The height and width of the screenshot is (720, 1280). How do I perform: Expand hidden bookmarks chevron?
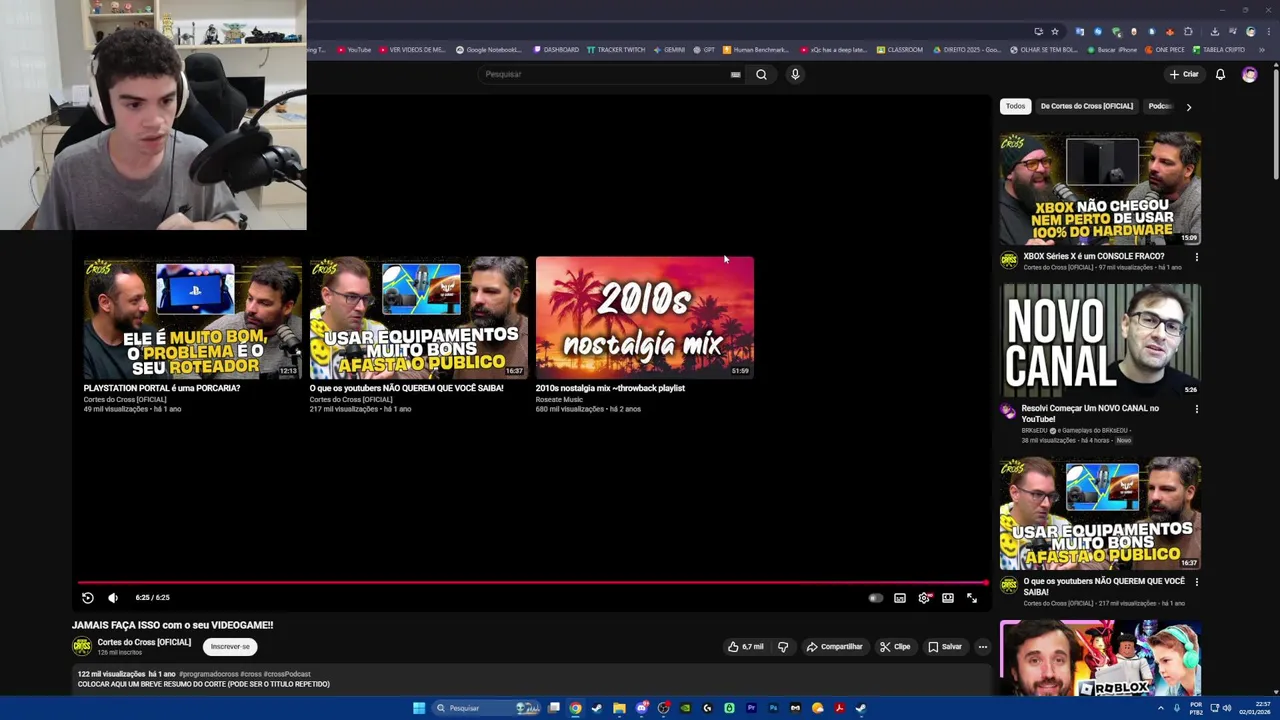[x=1260, y=50]
